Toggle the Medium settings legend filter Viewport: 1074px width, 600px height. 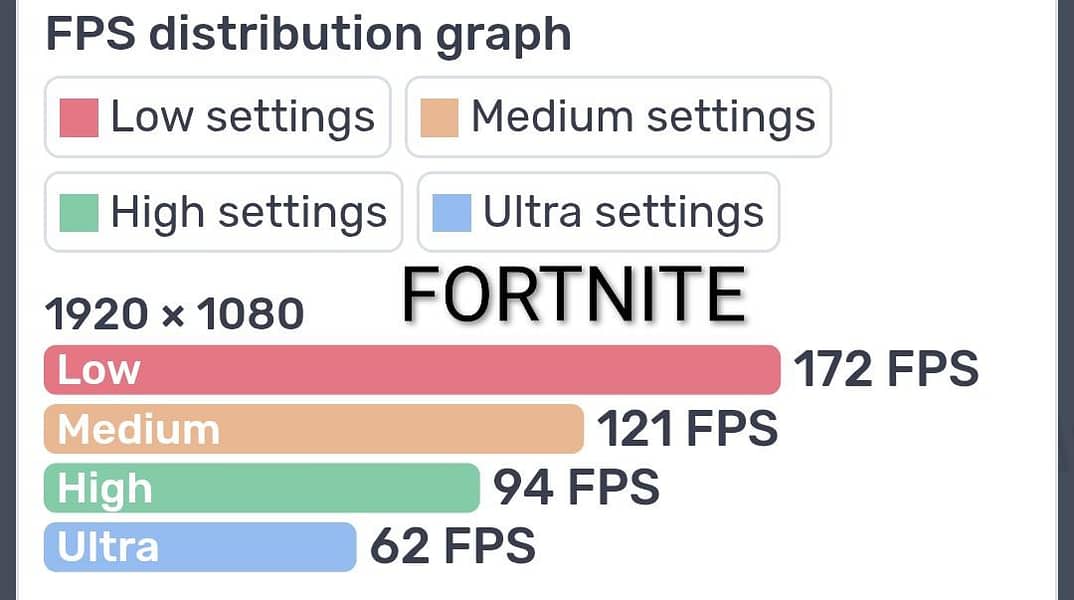(x=618, y=117)
